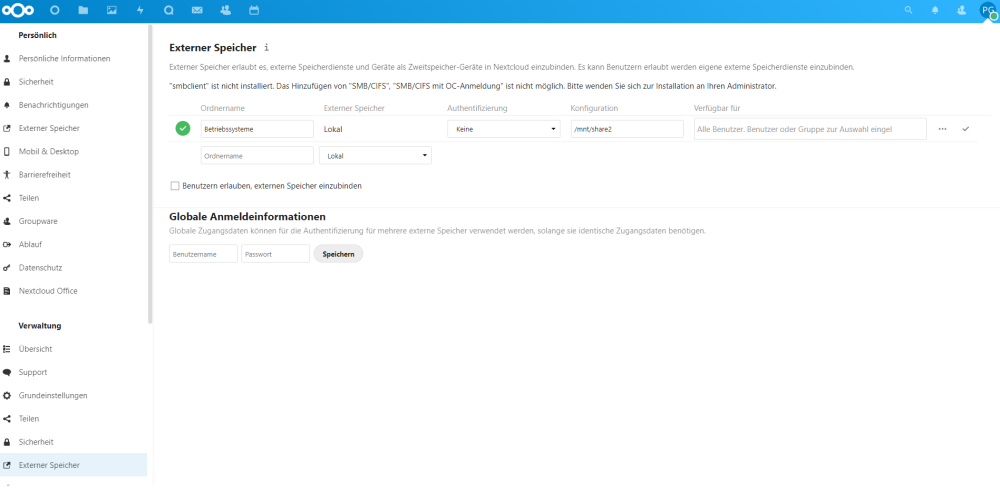
Task: Open the three-dots menu for Betriebssysteme storage
Action: click(943, 129)
